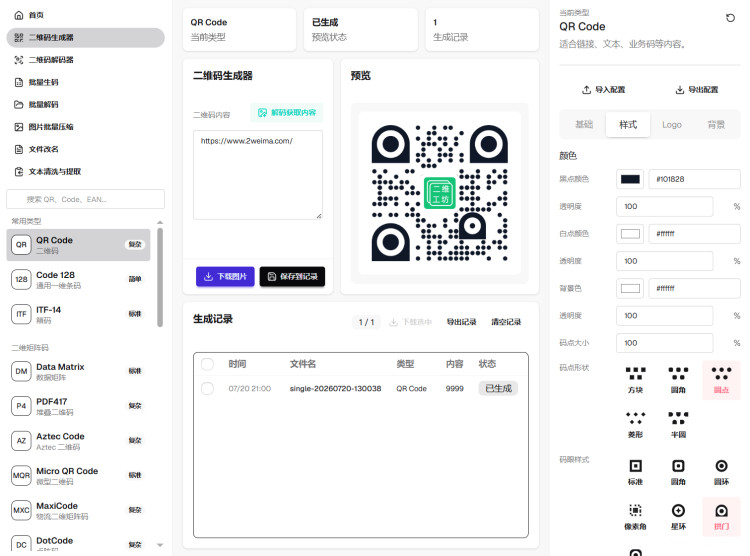
Task: Click the QR content text area
Action: coord(258,175)
